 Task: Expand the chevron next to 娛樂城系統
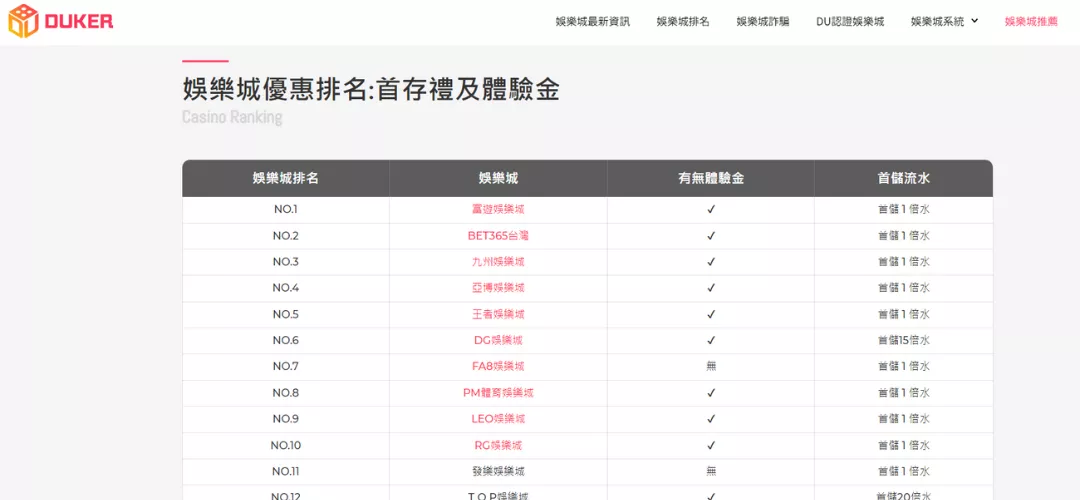(975, 21)
